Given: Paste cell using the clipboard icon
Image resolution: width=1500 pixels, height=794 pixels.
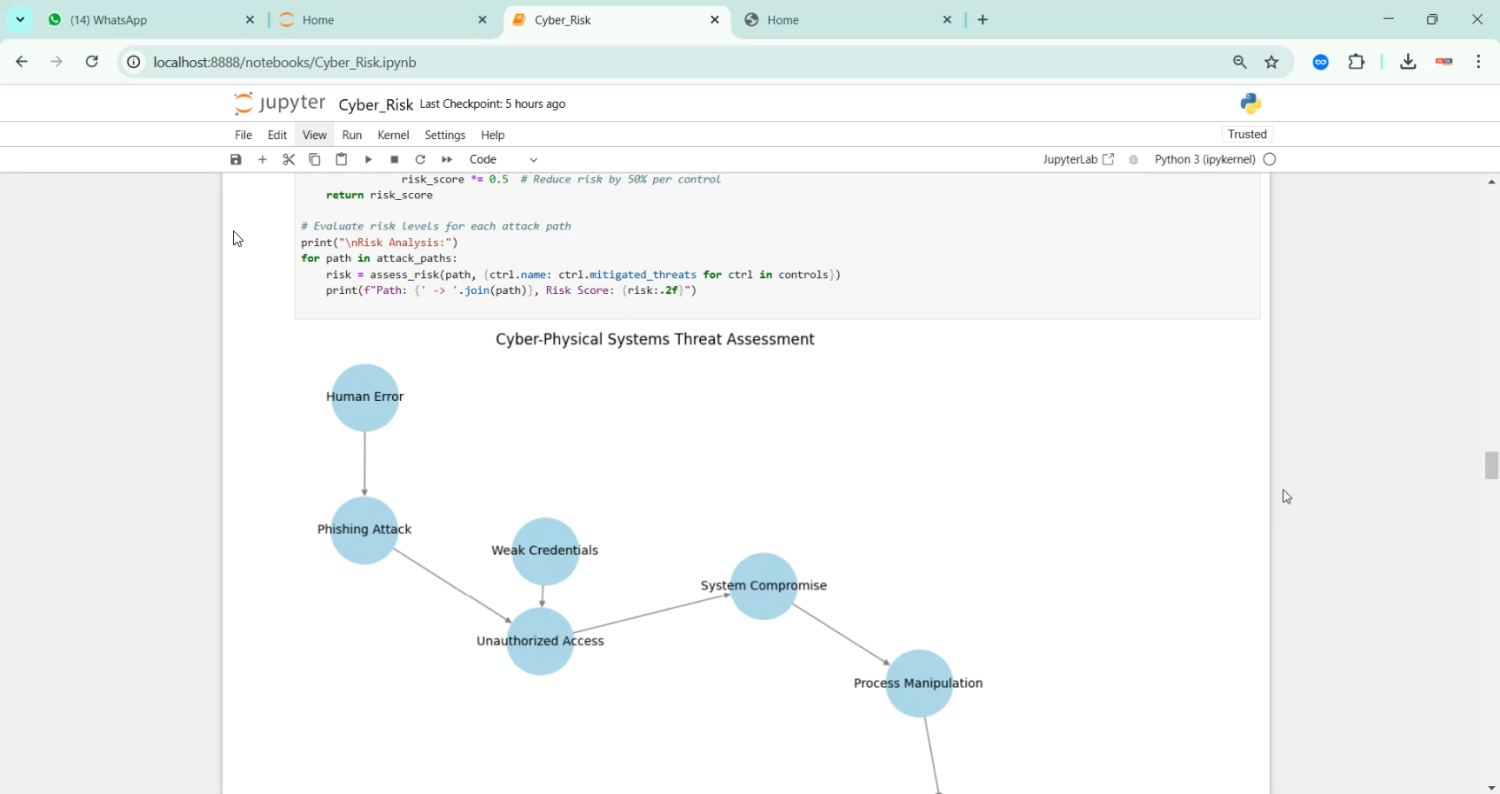Looking at the screenshot, I should (x=341, y=160).
